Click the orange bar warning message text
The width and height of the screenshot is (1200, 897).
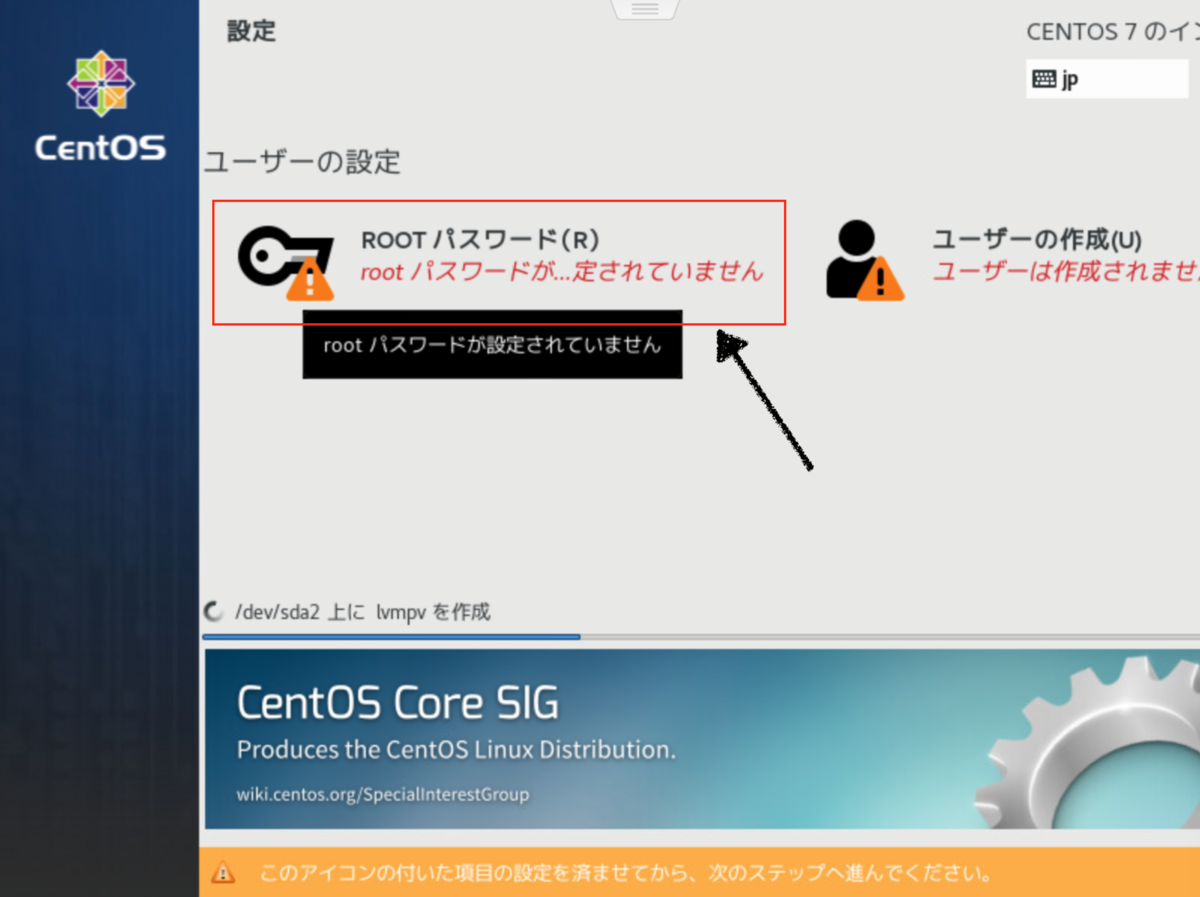point(626,874)
